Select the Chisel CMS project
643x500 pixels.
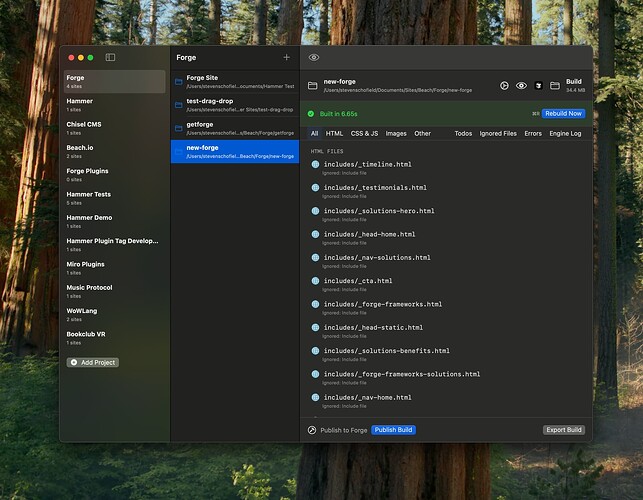(x=114, y=128)
